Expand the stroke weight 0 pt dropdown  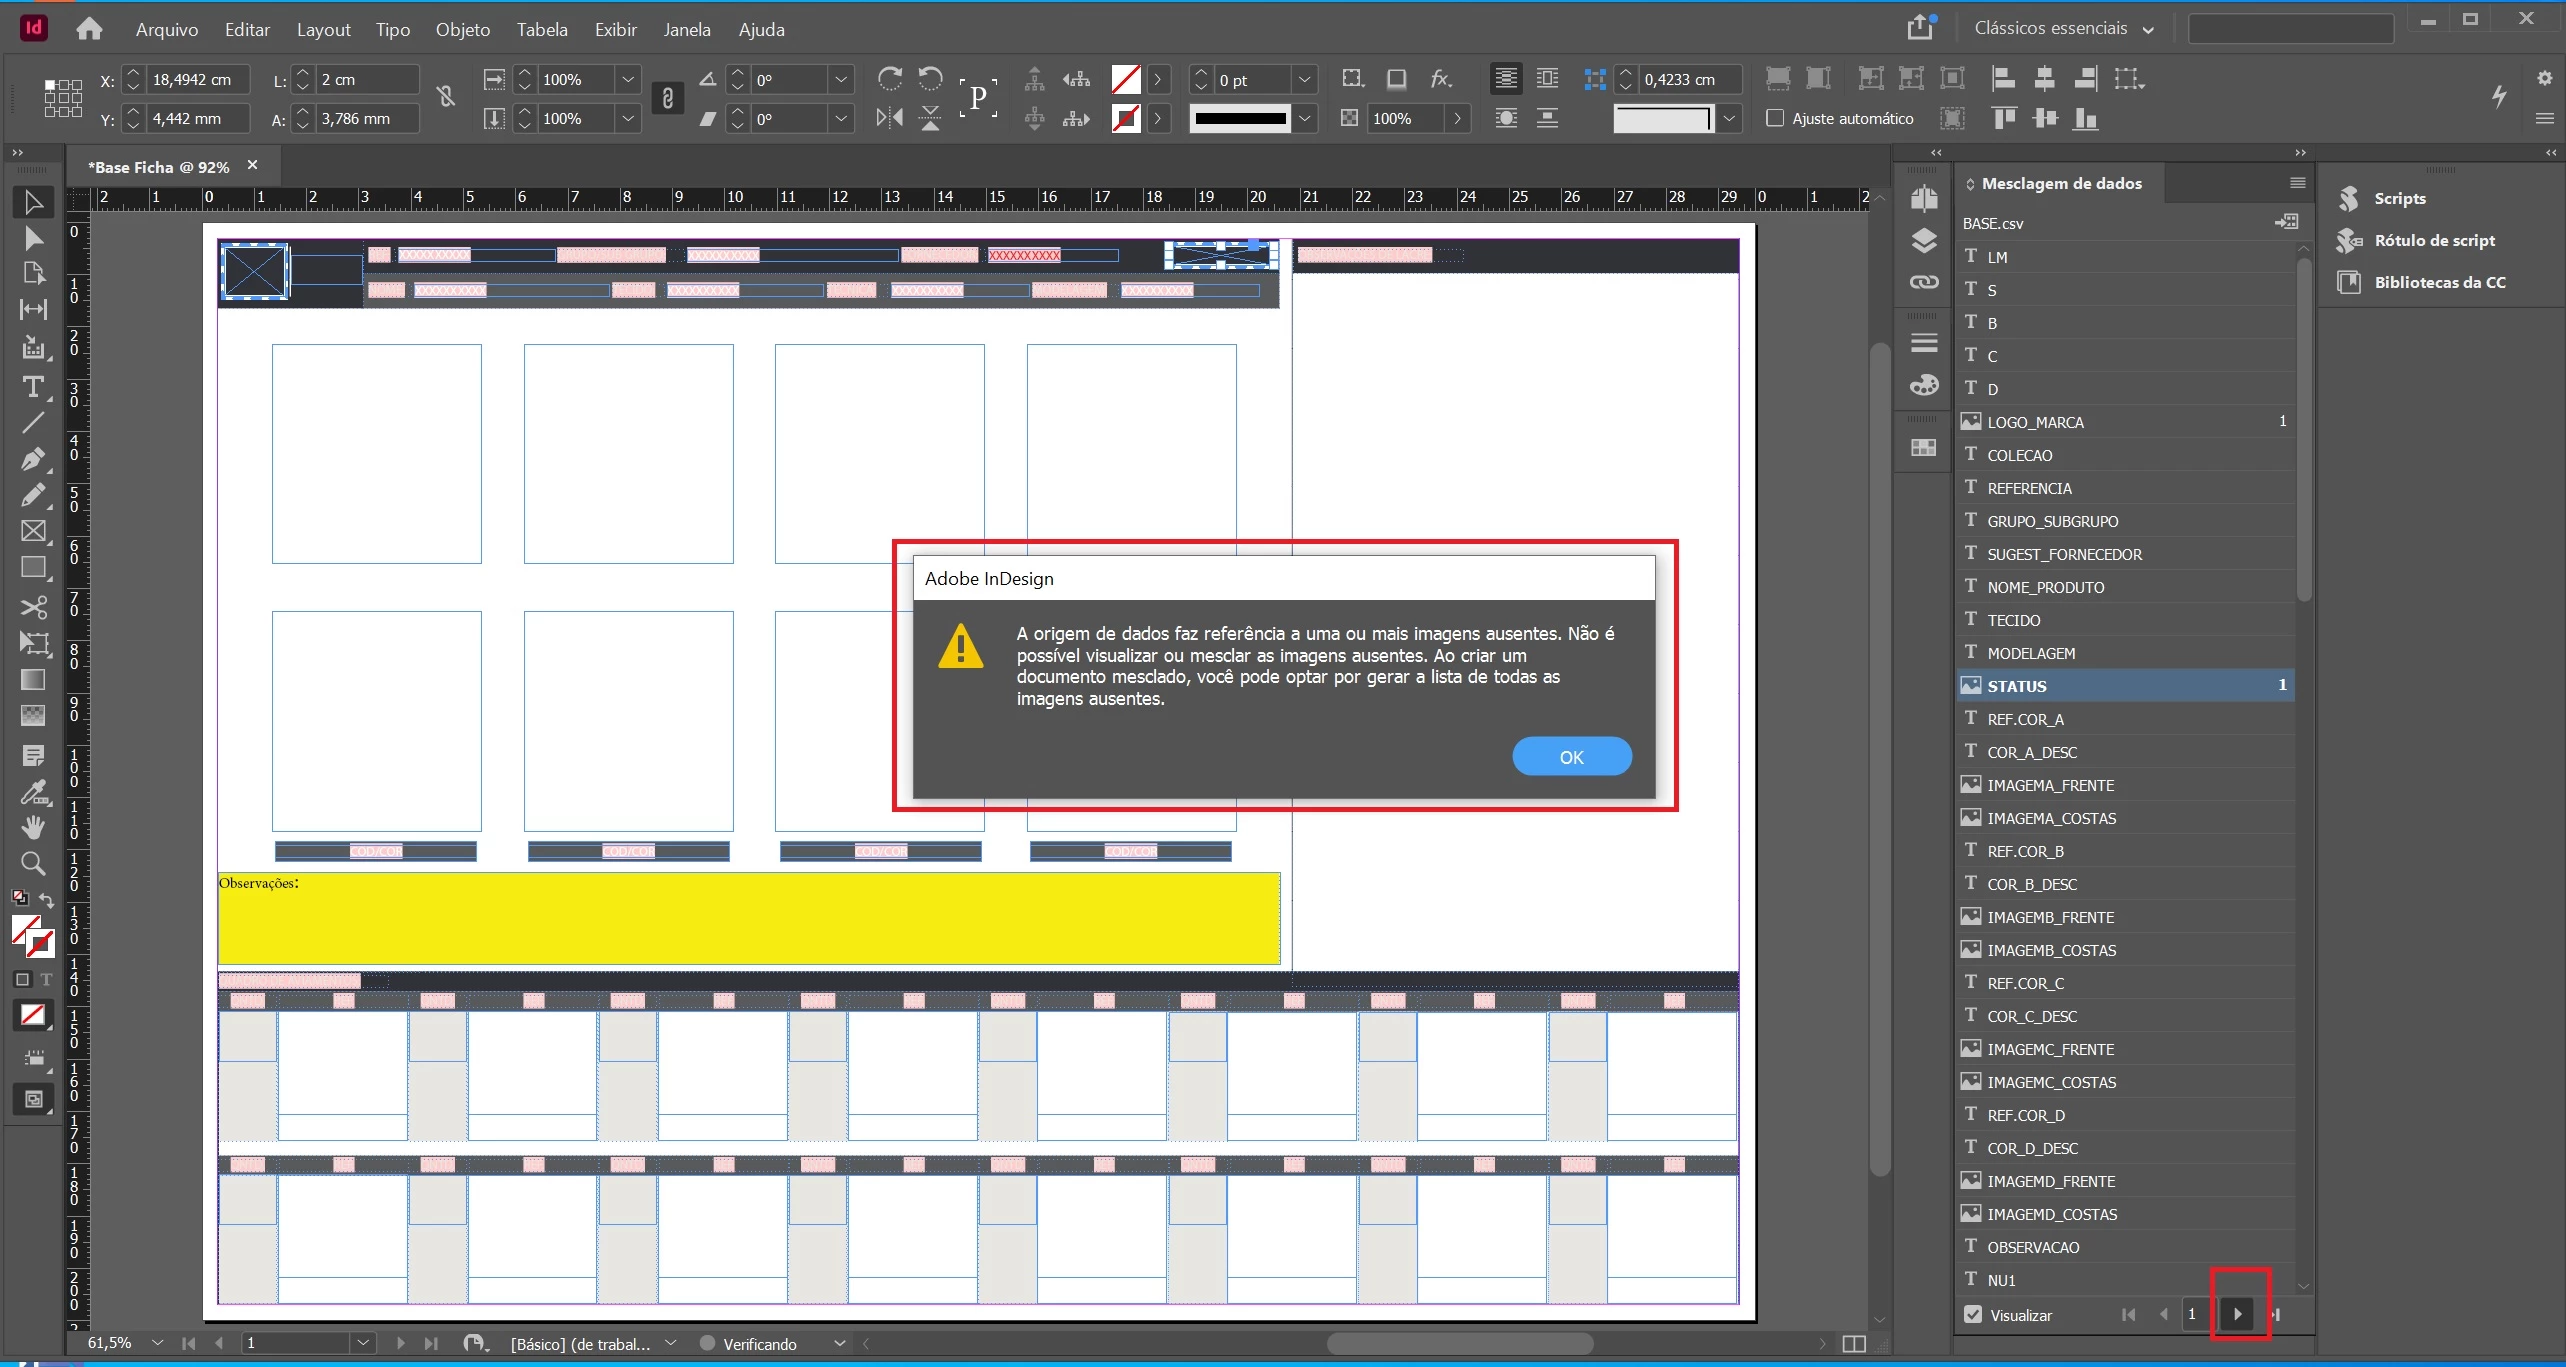(x=1304, y=80)
